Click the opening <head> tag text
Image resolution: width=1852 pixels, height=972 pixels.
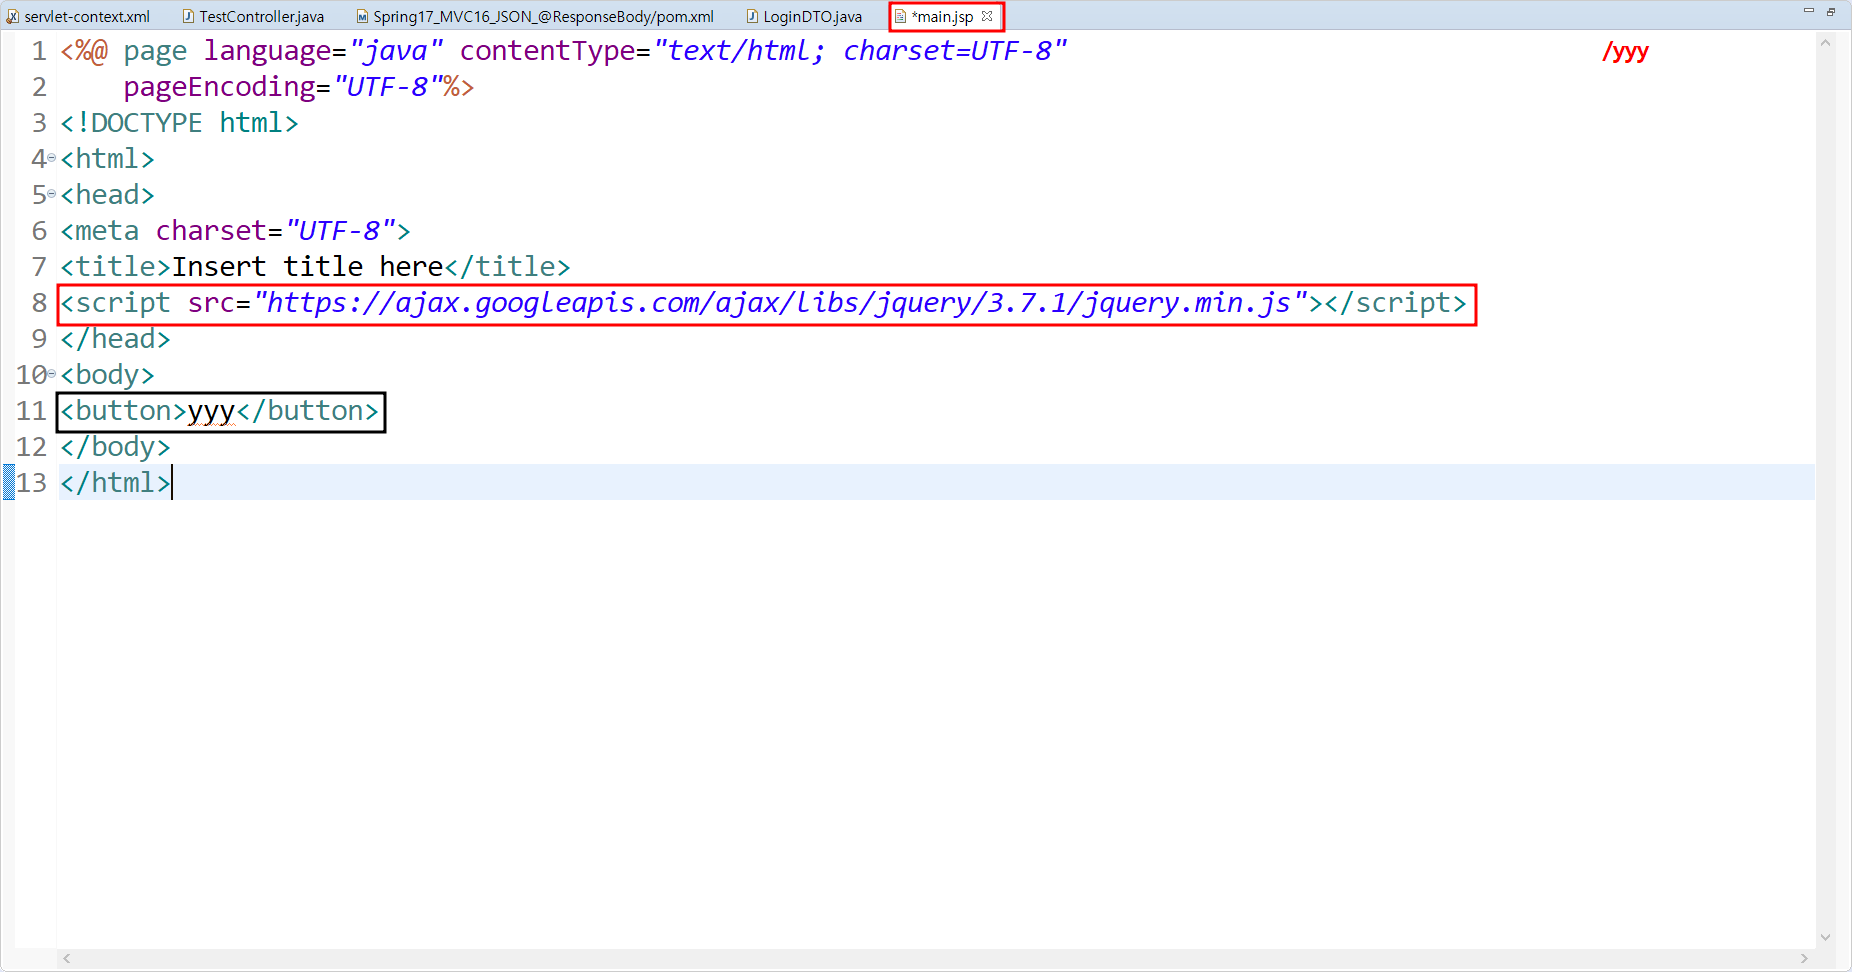click(x=107, y=195)
